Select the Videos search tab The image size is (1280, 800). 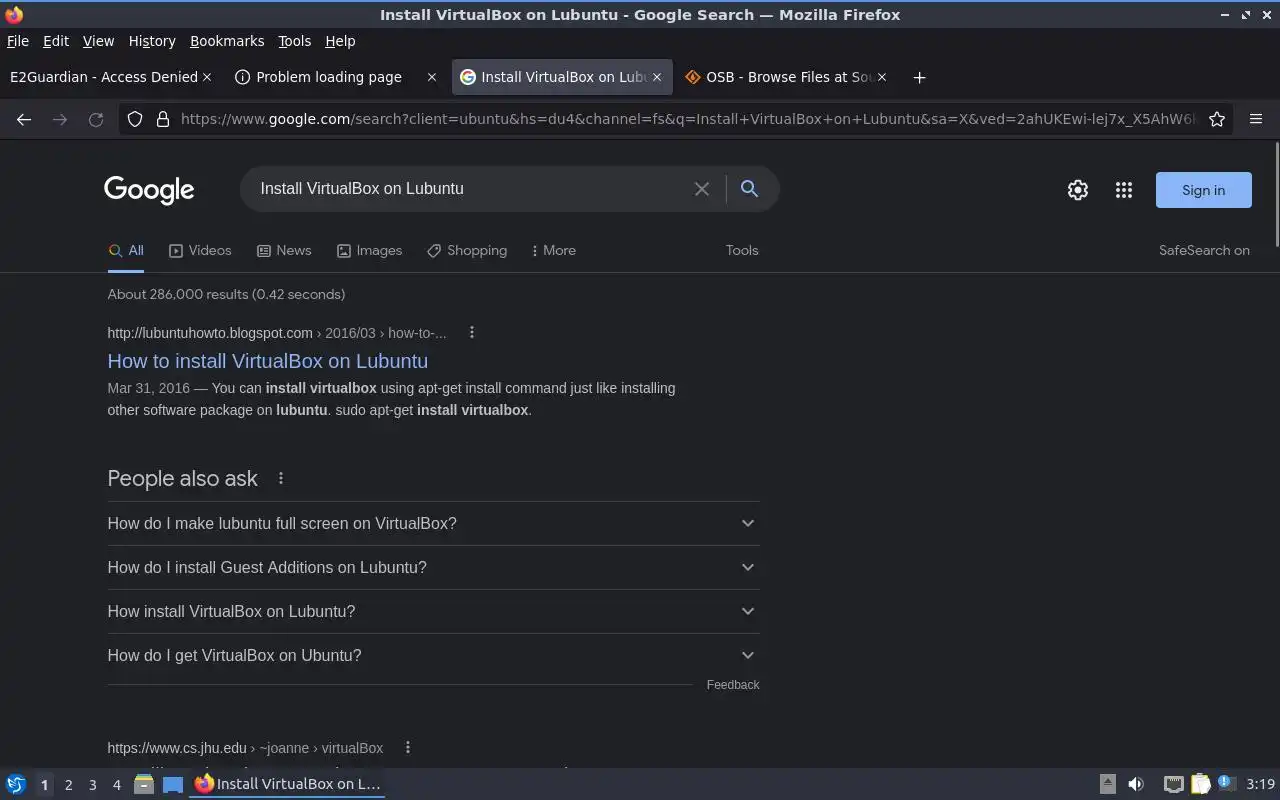[x=200, y=251]
